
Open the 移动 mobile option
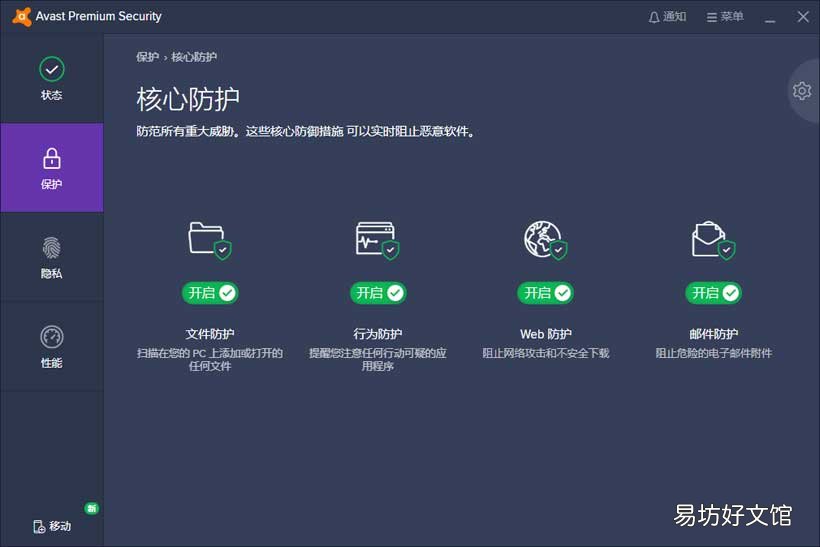click(52, 526)
